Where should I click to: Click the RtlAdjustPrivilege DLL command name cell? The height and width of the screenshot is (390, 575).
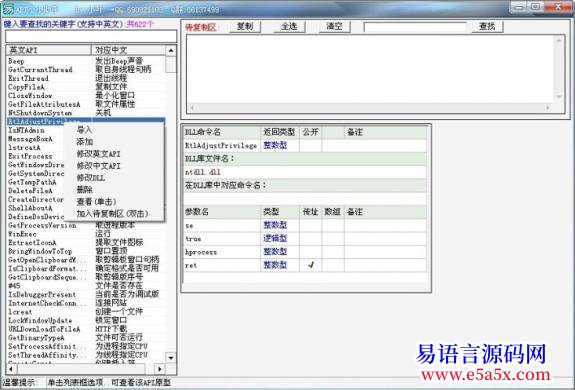[221, 146]
